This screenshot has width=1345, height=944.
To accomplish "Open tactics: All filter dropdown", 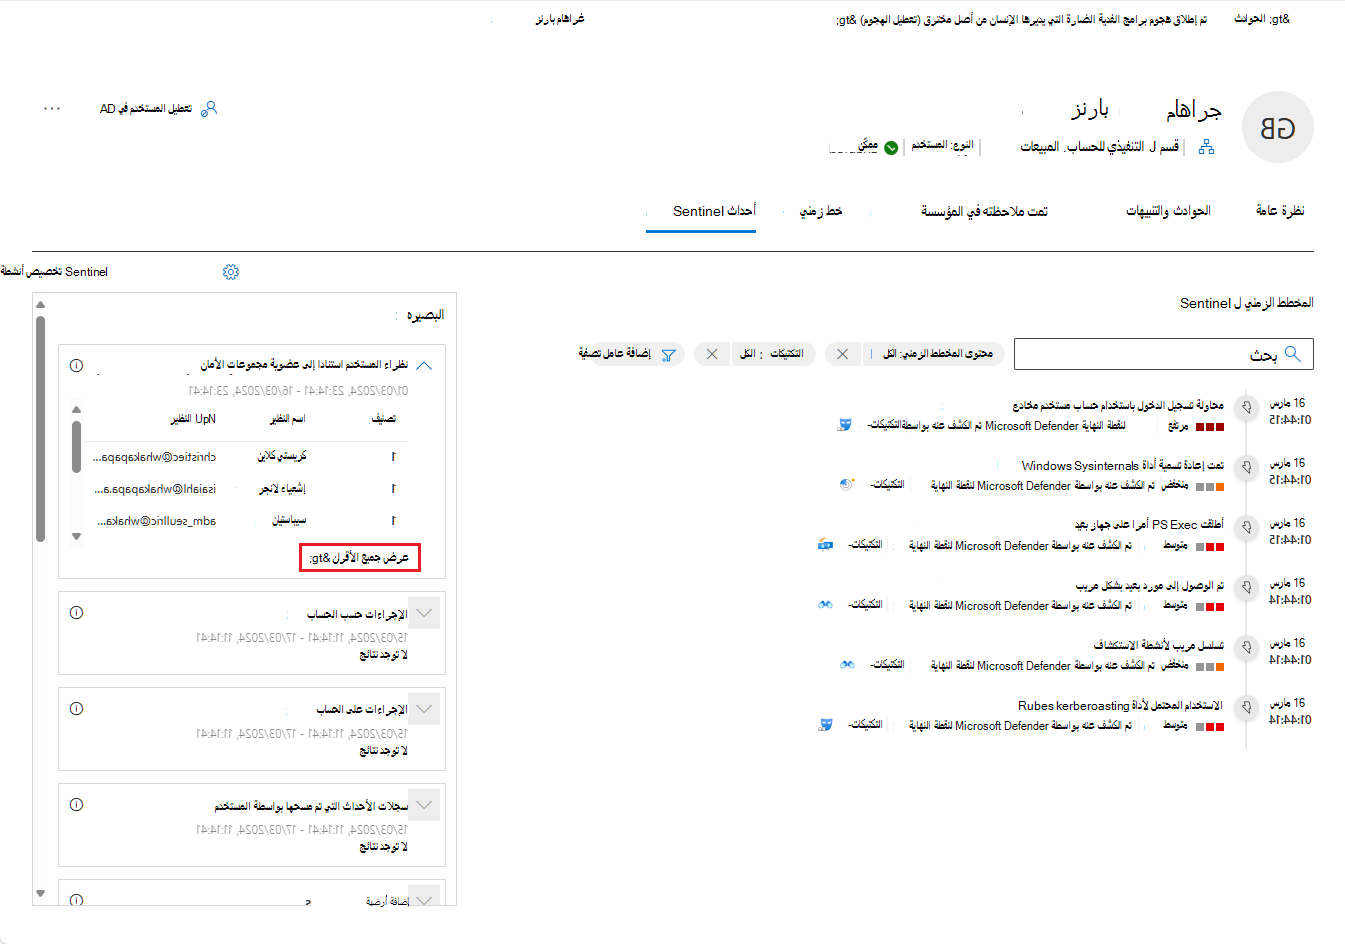I will click(773, 354).
